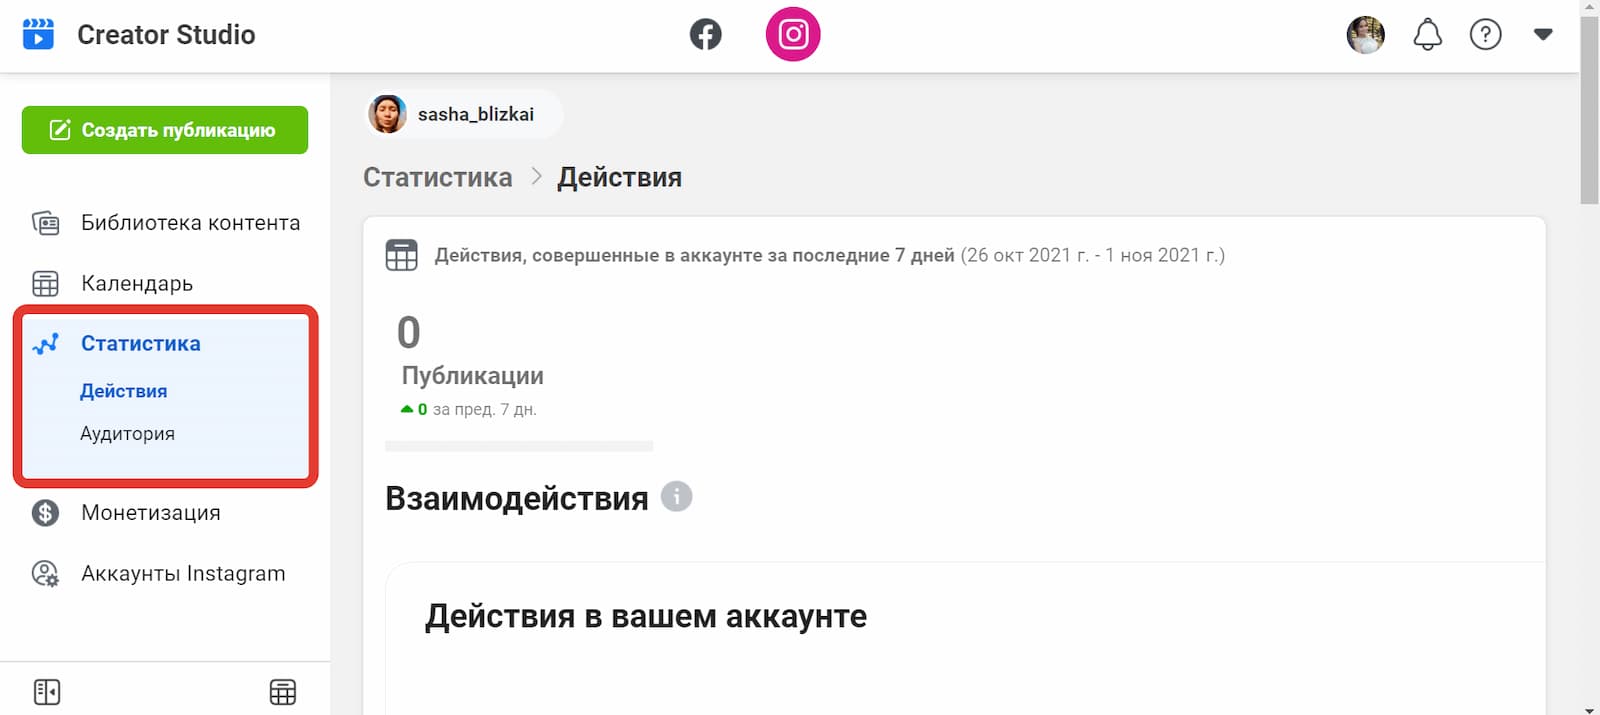The image size is (1600, 715).
Task: Select the Монетизация dollar icon
Action: click(x=44, y=512)
